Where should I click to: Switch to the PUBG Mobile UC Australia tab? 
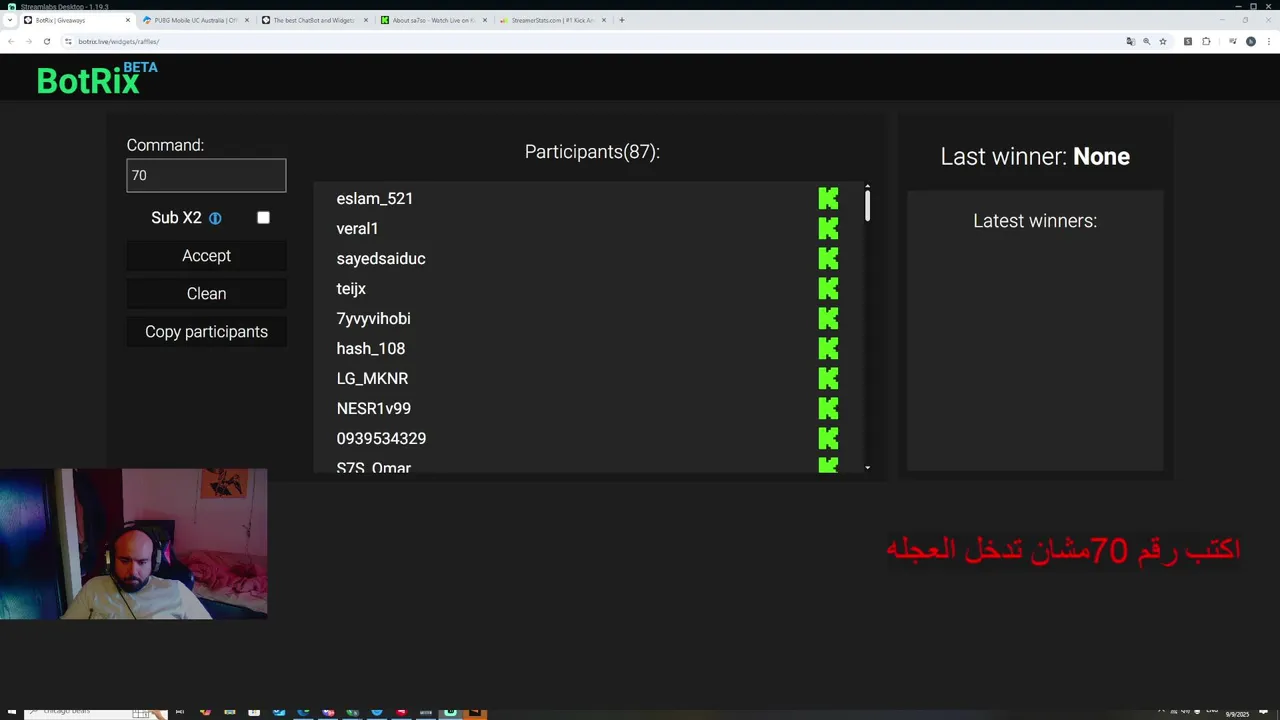(x=195, y=20)
